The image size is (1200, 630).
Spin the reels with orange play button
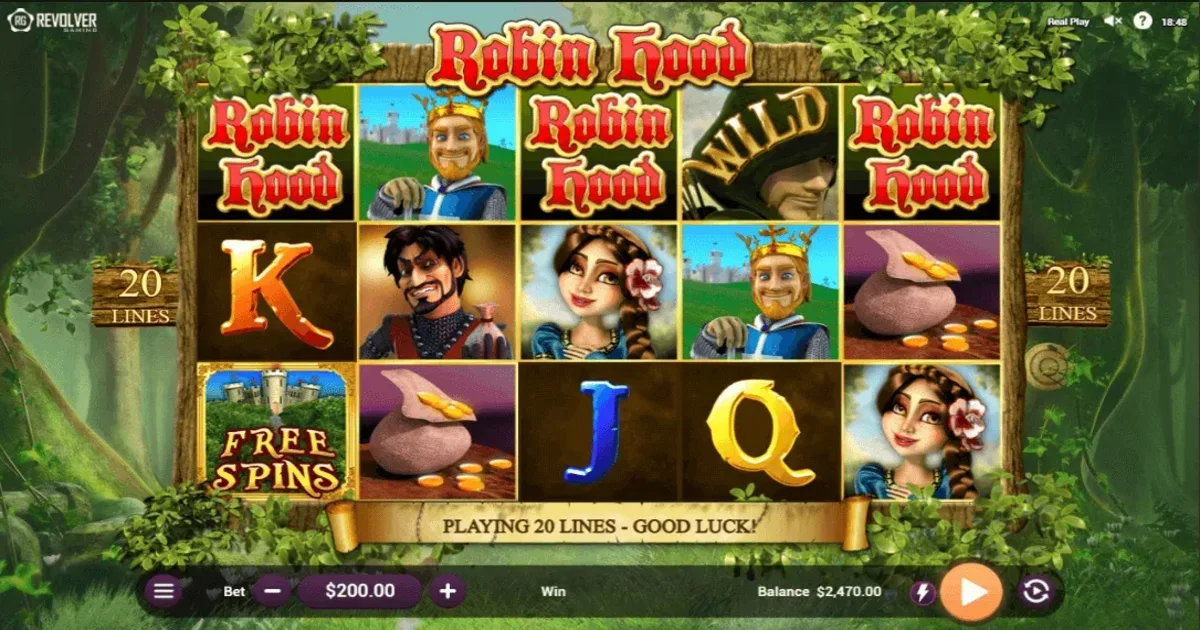[x=973, y=591]
